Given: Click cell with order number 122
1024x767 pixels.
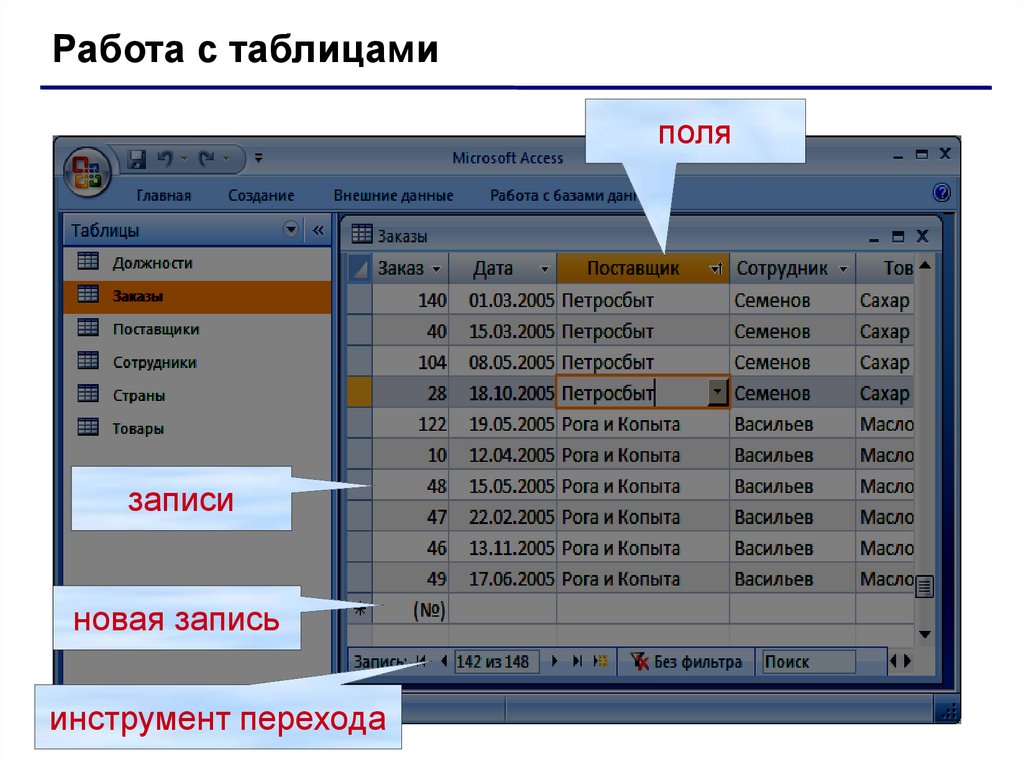Looking at the screenshot, I should 411,425.
